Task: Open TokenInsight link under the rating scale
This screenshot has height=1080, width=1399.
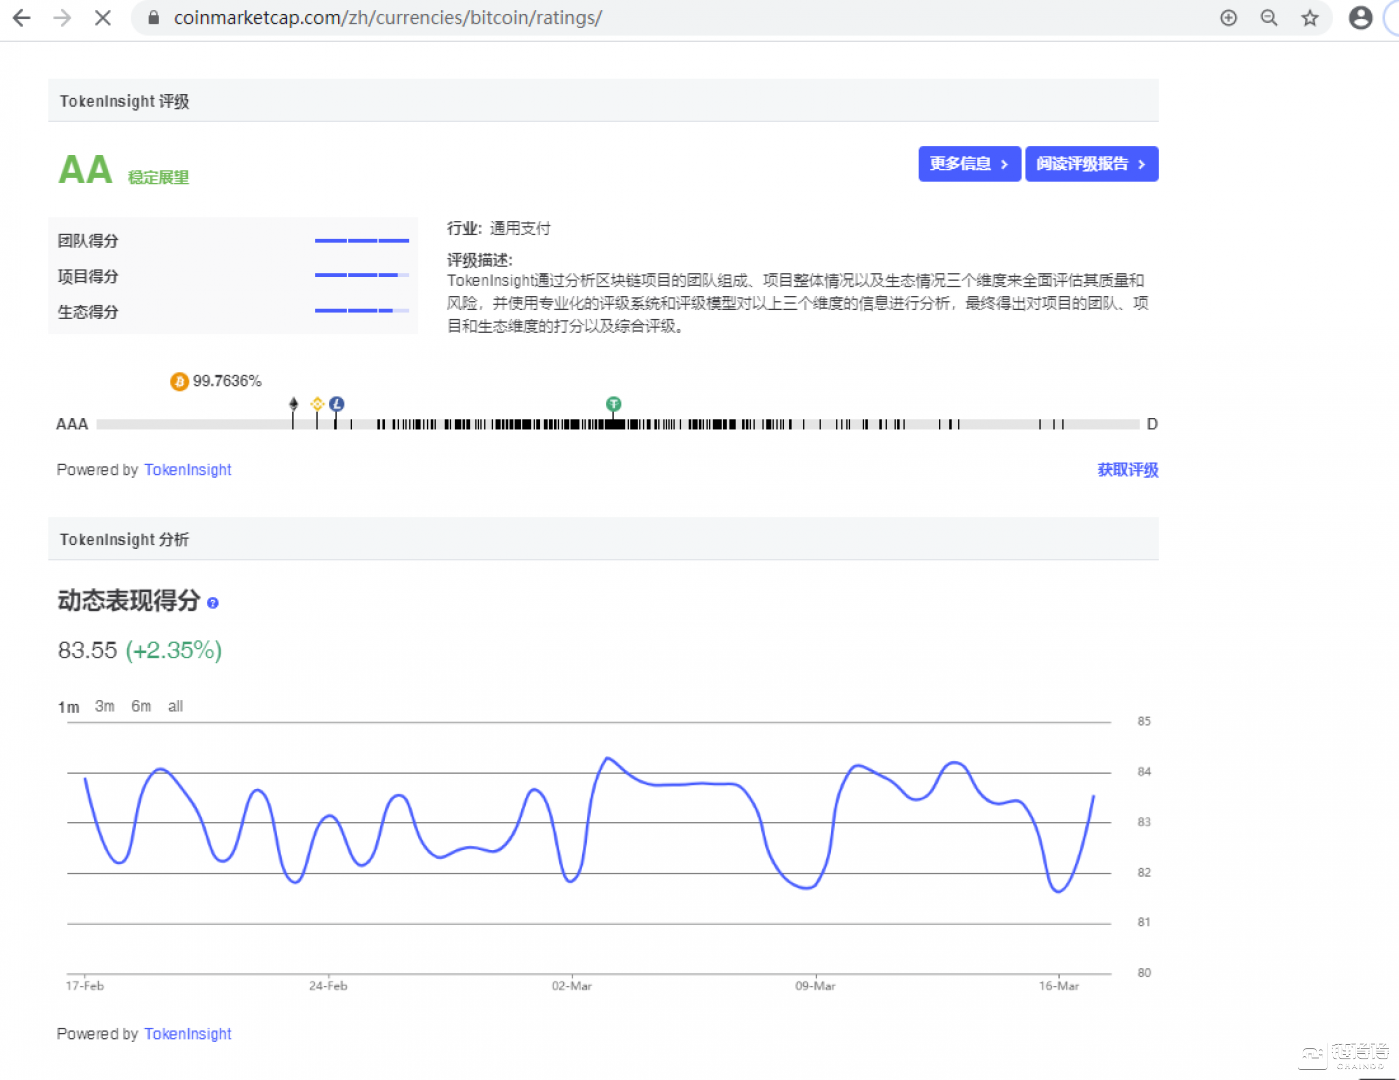Action: (x=187, y=470)
